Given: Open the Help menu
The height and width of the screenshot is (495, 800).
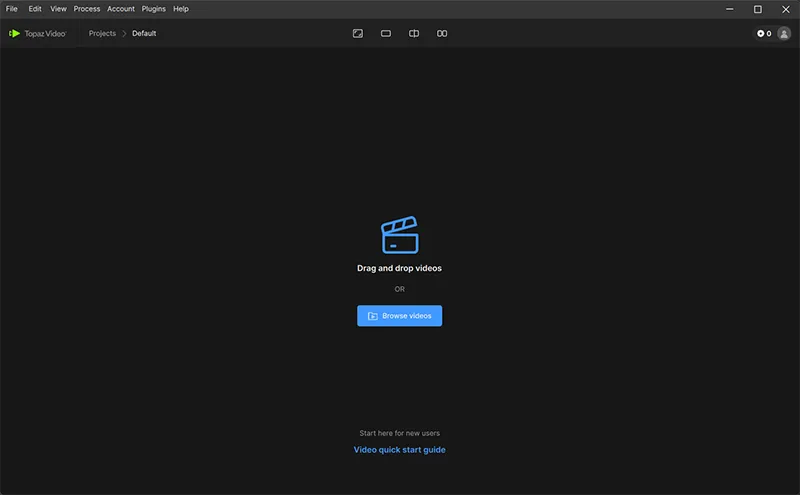Looking at the screenshot, I should click(181, 9).
